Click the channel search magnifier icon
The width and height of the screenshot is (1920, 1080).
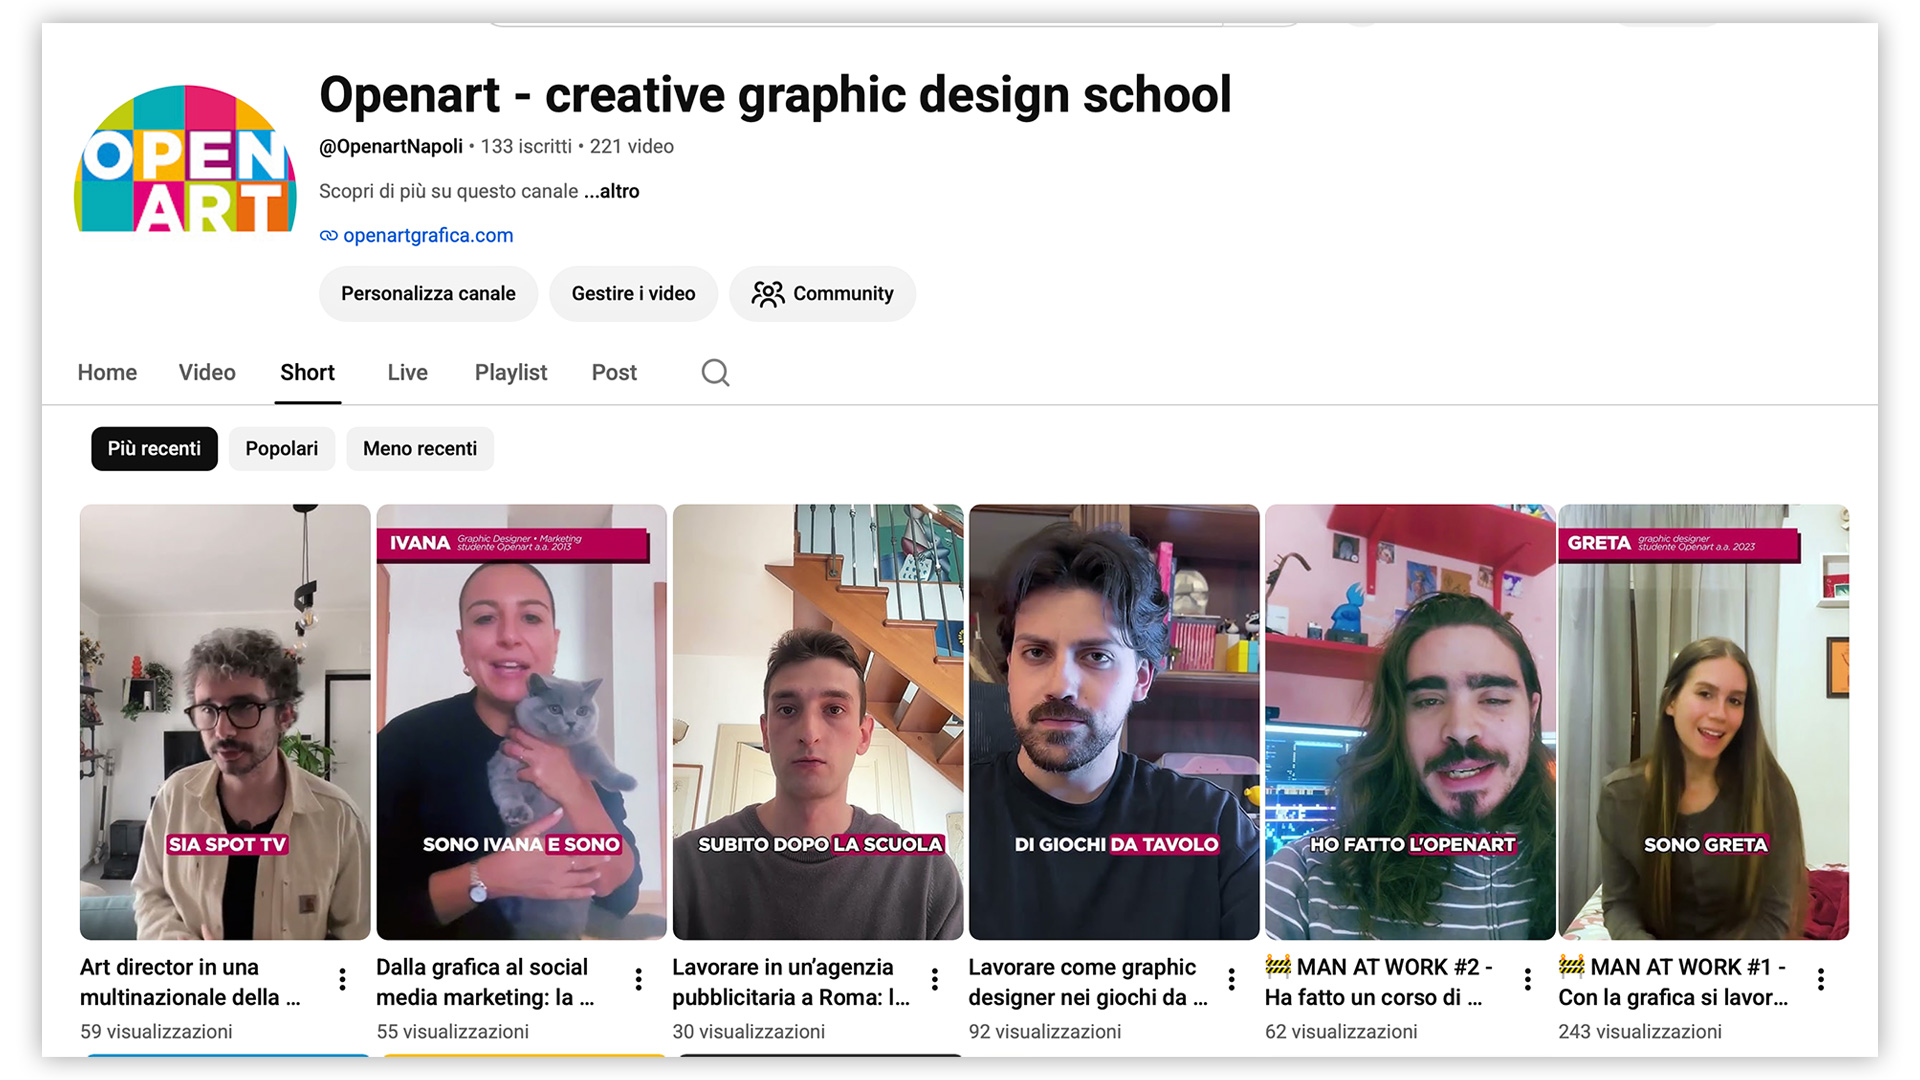point(715,373)
